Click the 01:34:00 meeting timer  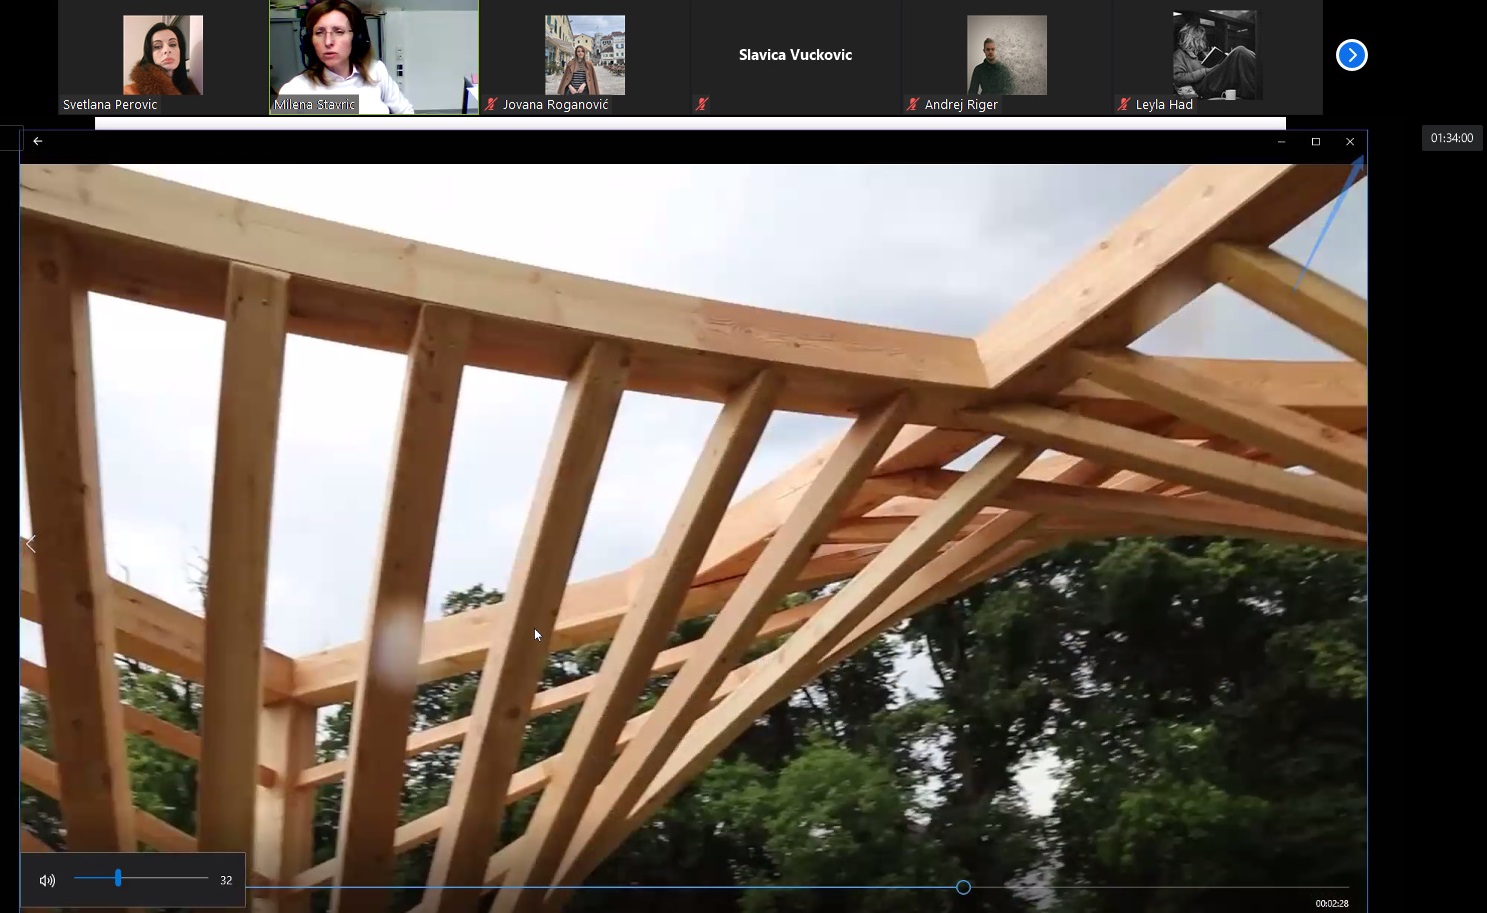(1452, 138)
